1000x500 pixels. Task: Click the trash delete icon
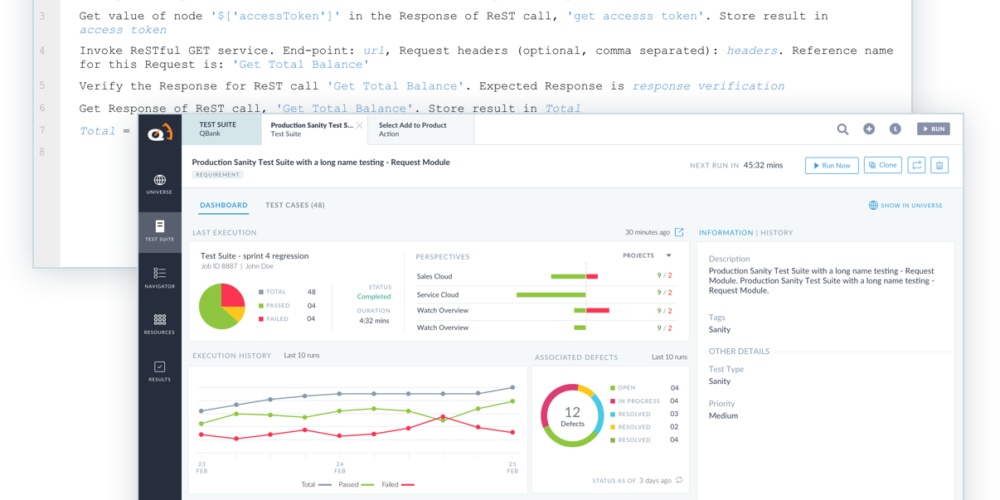click(x=940, y=165)
